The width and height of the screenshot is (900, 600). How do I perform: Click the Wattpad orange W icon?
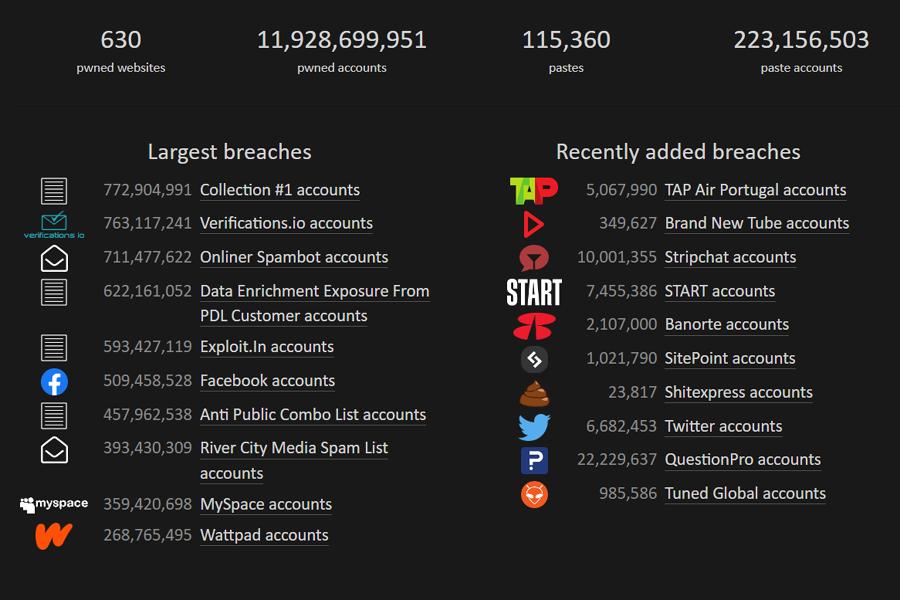coord(54,536)
